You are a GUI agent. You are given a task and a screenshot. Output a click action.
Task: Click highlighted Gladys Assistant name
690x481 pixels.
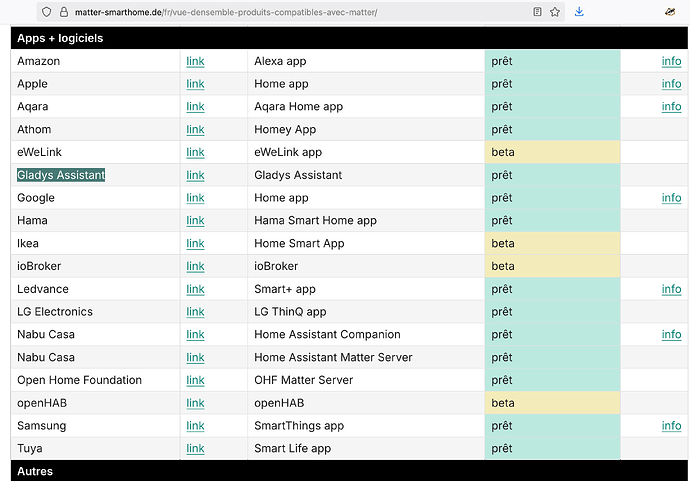pos(61,175)
